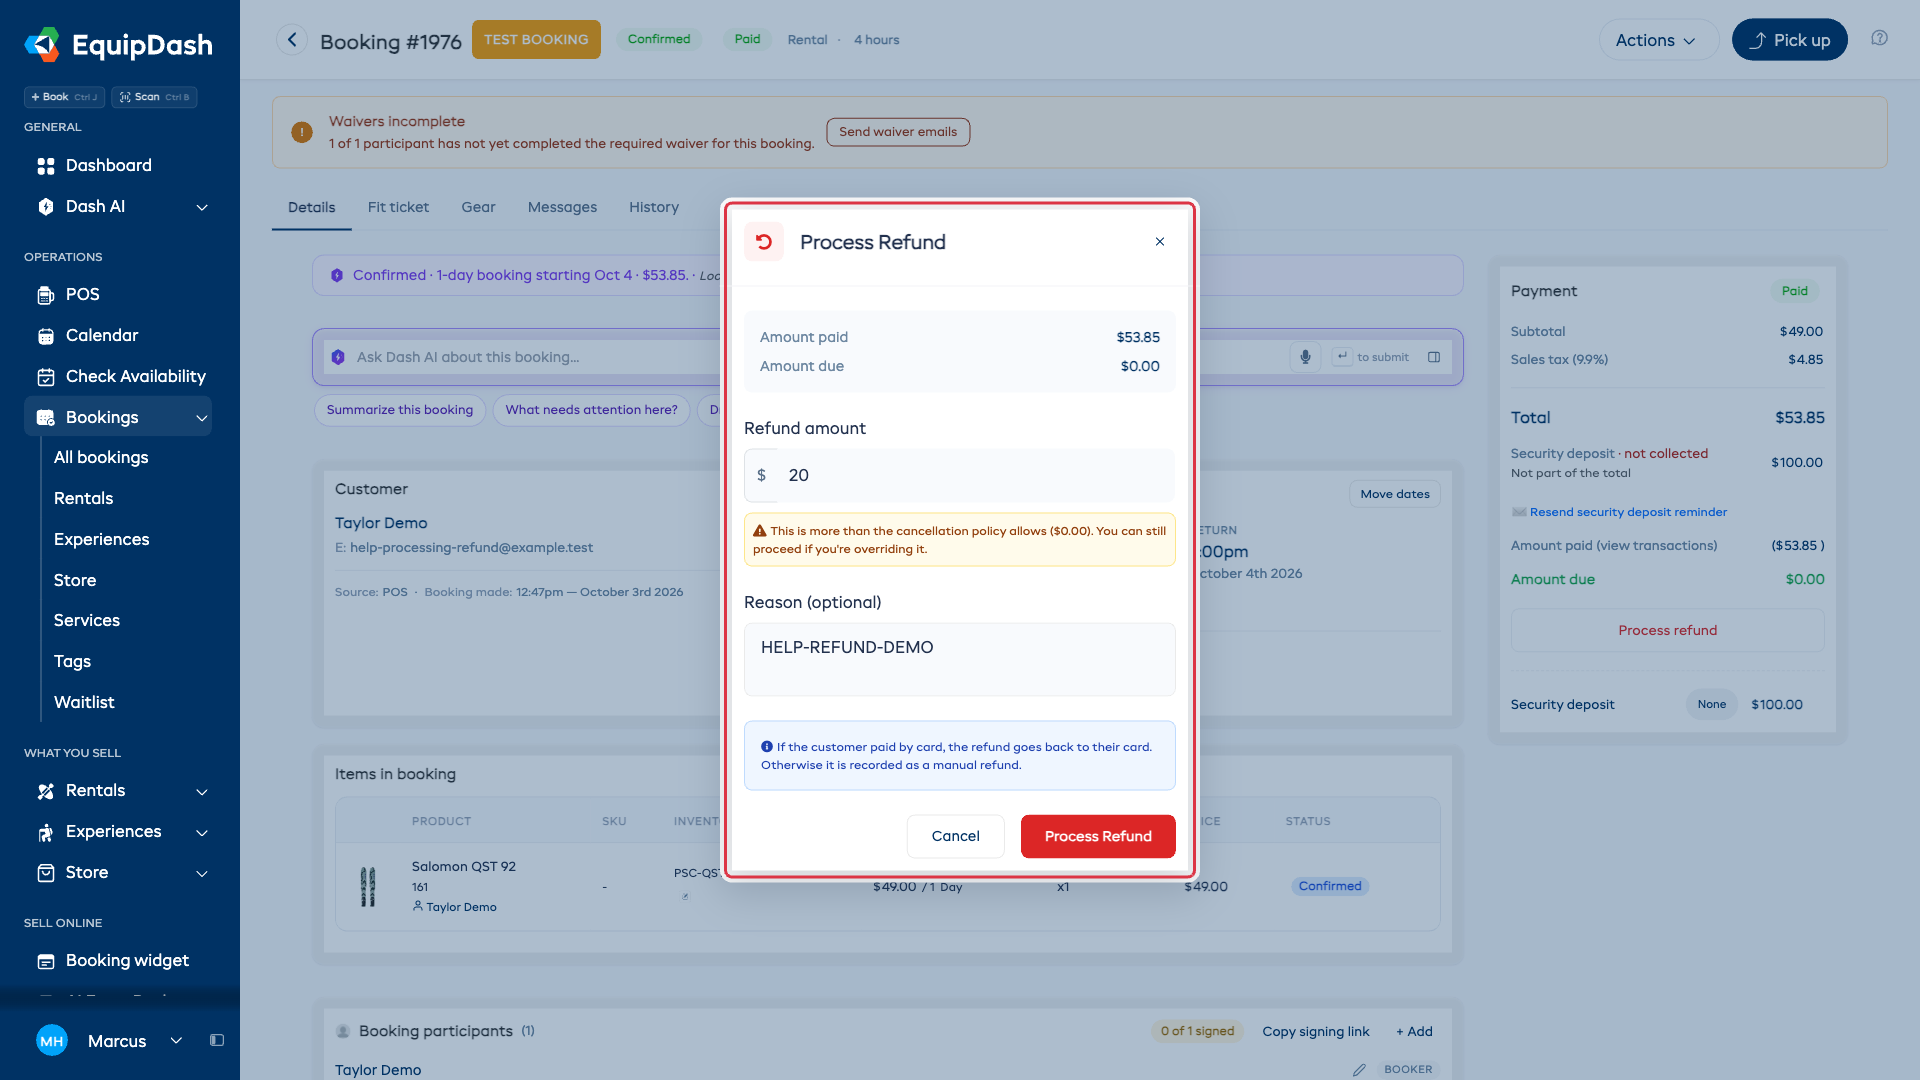
Task: Click the MH user avatar
Action: (x=52, y=1041)
